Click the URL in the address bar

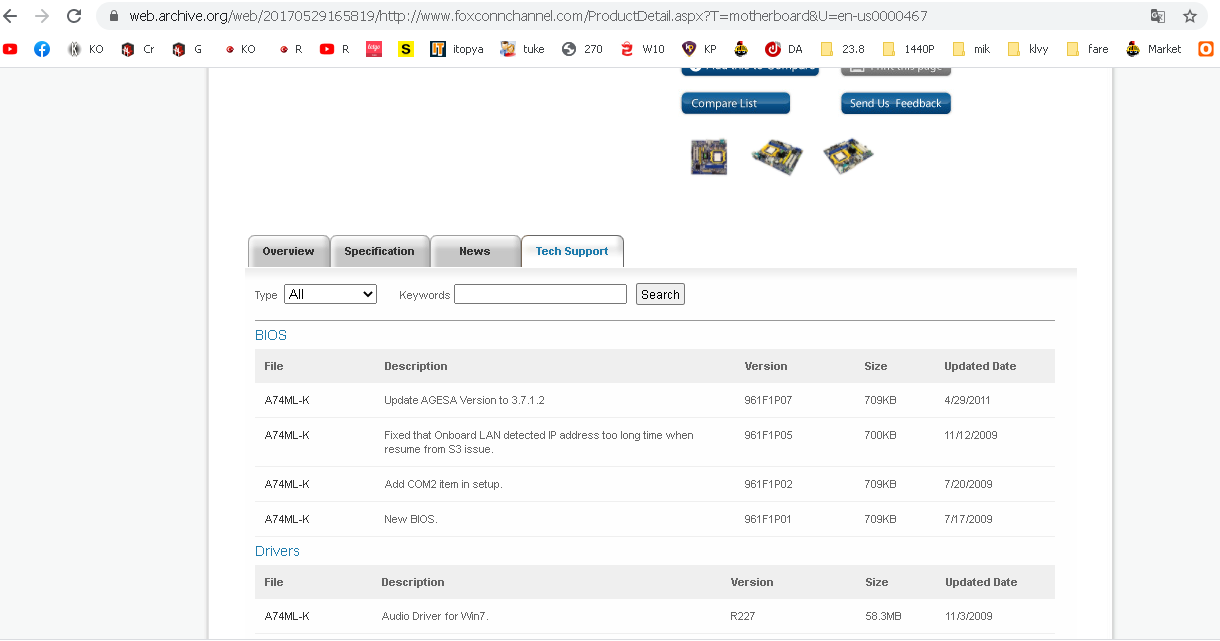528,16
